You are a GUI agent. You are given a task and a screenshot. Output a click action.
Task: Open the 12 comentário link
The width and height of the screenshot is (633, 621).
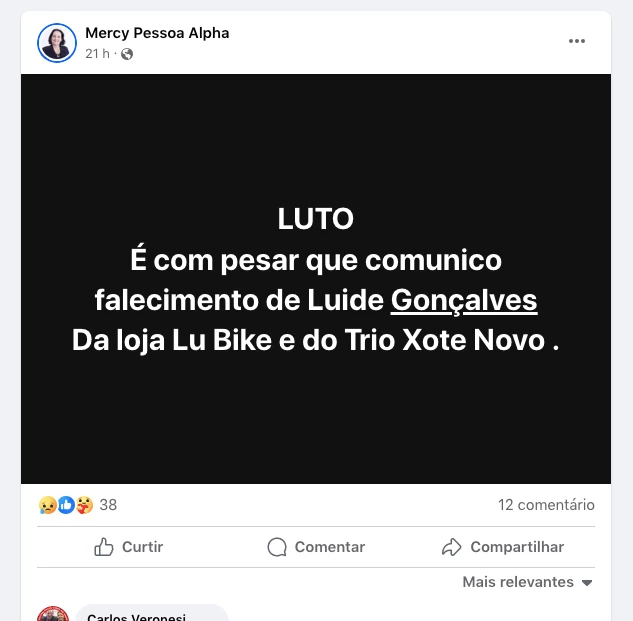[546, 505]
